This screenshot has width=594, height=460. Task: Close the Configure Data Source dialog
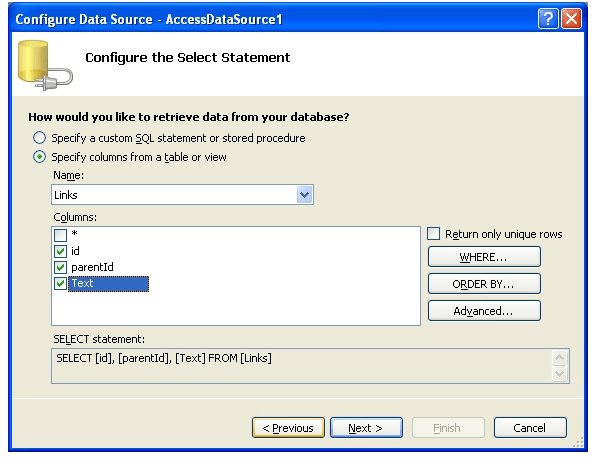pyautogui.click(x=571, y=19)
